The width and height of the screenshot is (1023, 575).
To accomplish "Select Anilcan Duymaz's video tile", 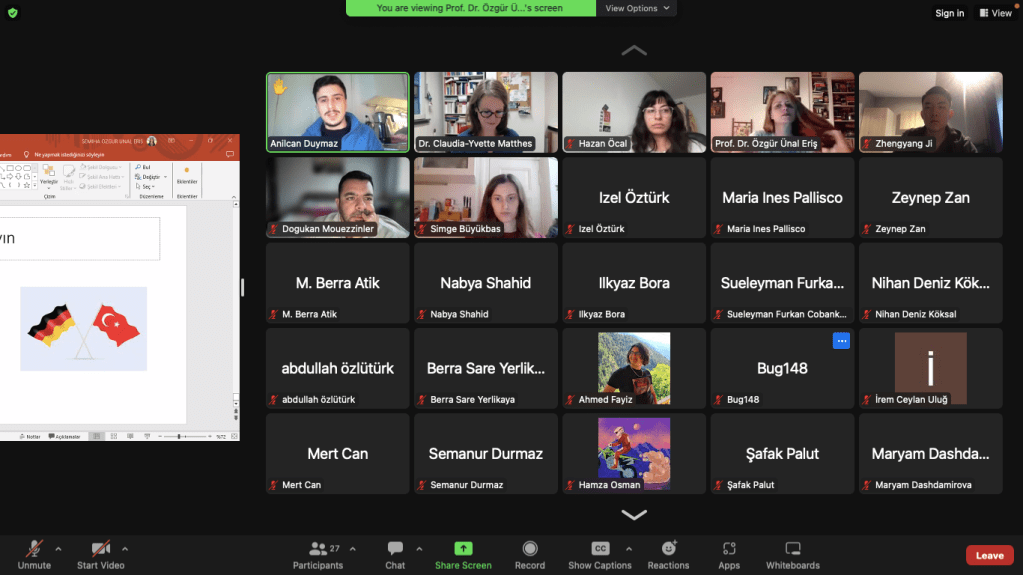I will pos(337,111).
